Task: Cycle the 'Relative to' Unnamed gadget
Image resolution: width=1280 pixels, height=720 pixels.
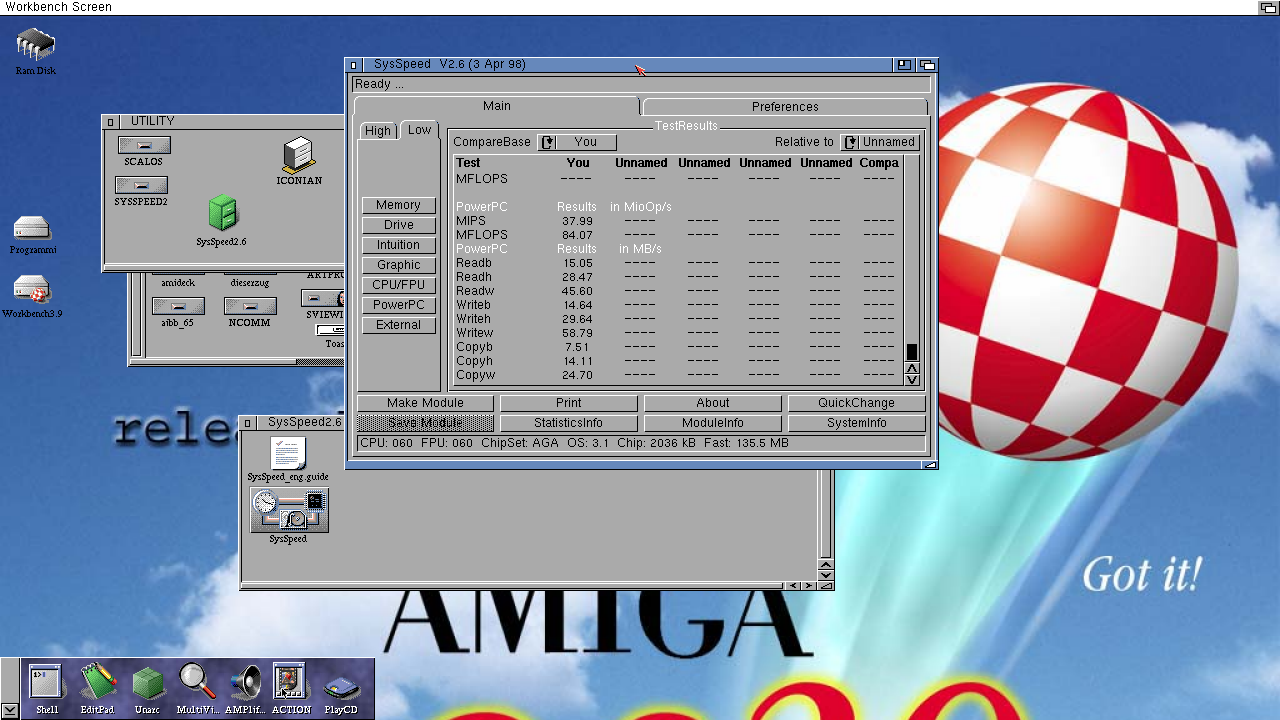Action: 880,142
